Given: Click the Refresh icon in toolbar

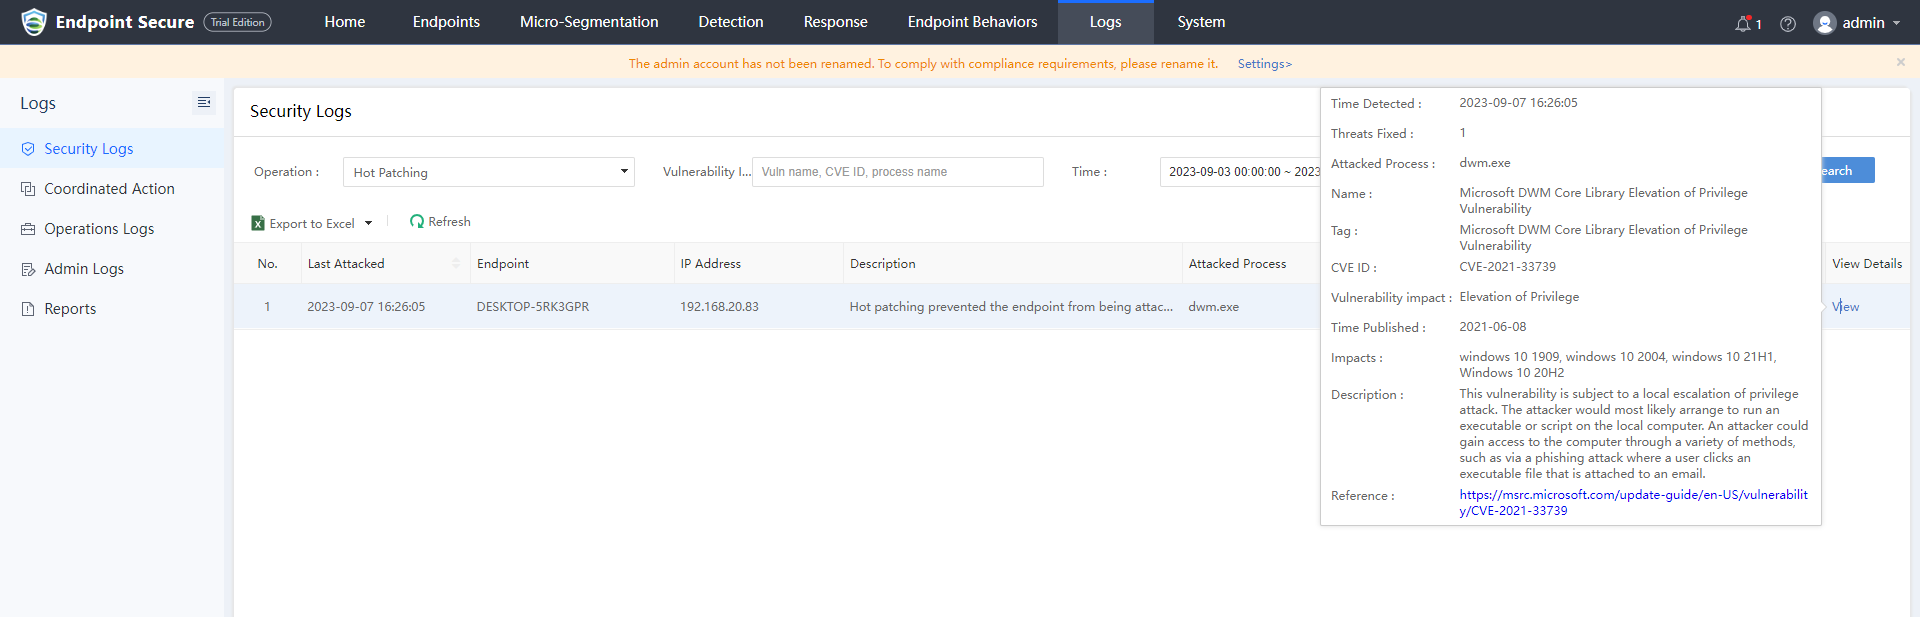Looking at the screenshot, I should [x=417, y=222].
